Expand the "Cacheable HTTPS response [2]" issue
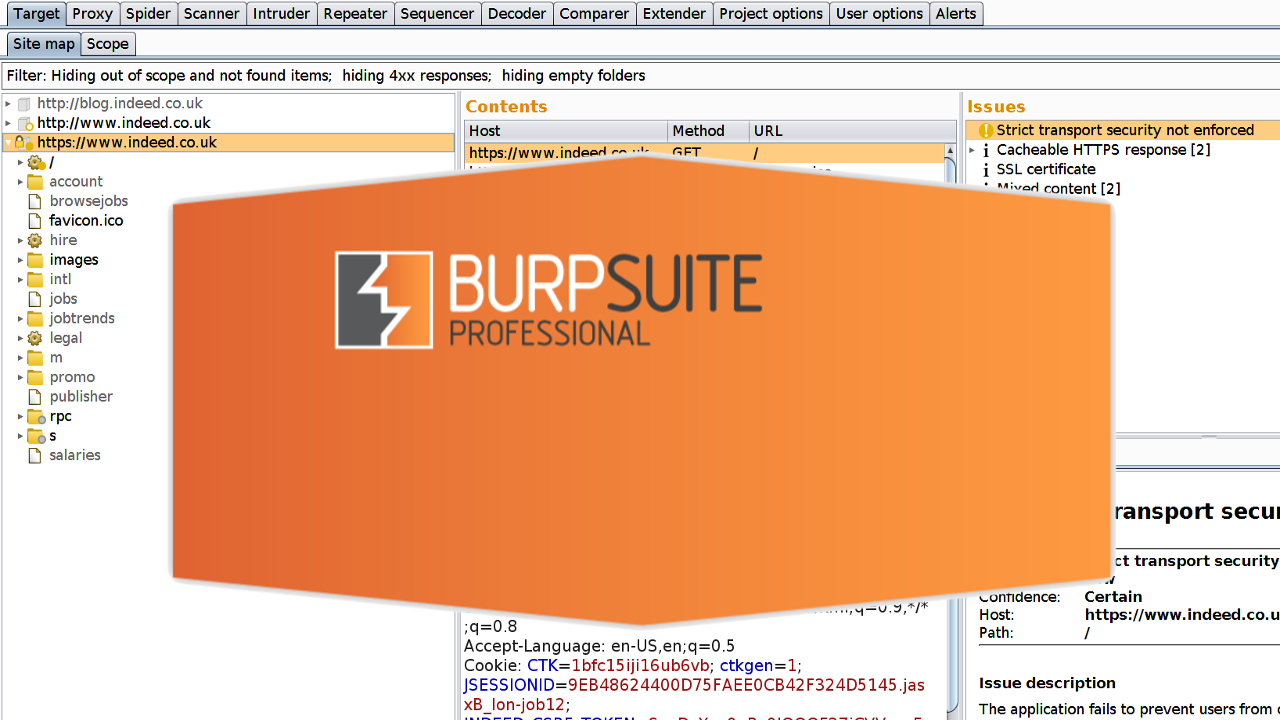 point(971,150)
